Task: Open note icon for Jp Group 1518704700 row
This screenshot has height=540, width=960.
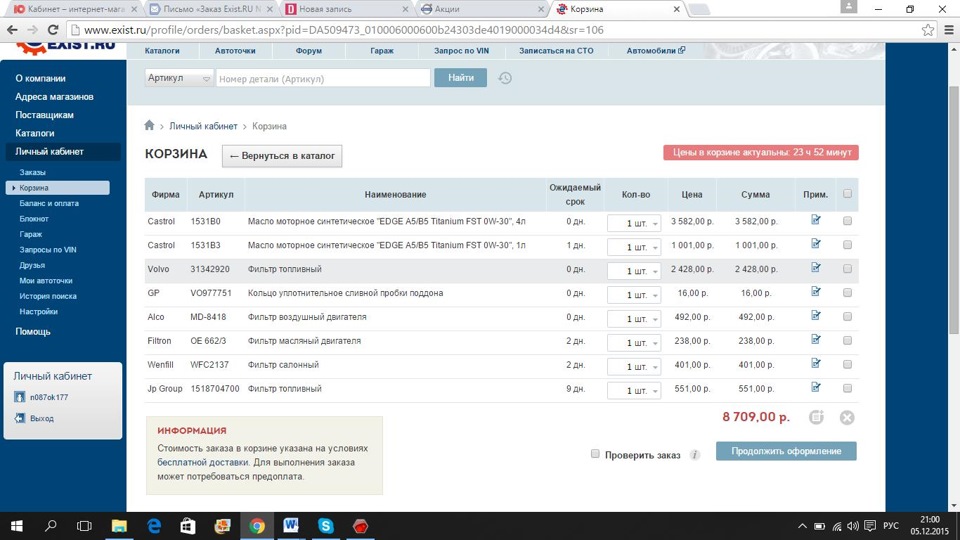Action: coord(816,386)
